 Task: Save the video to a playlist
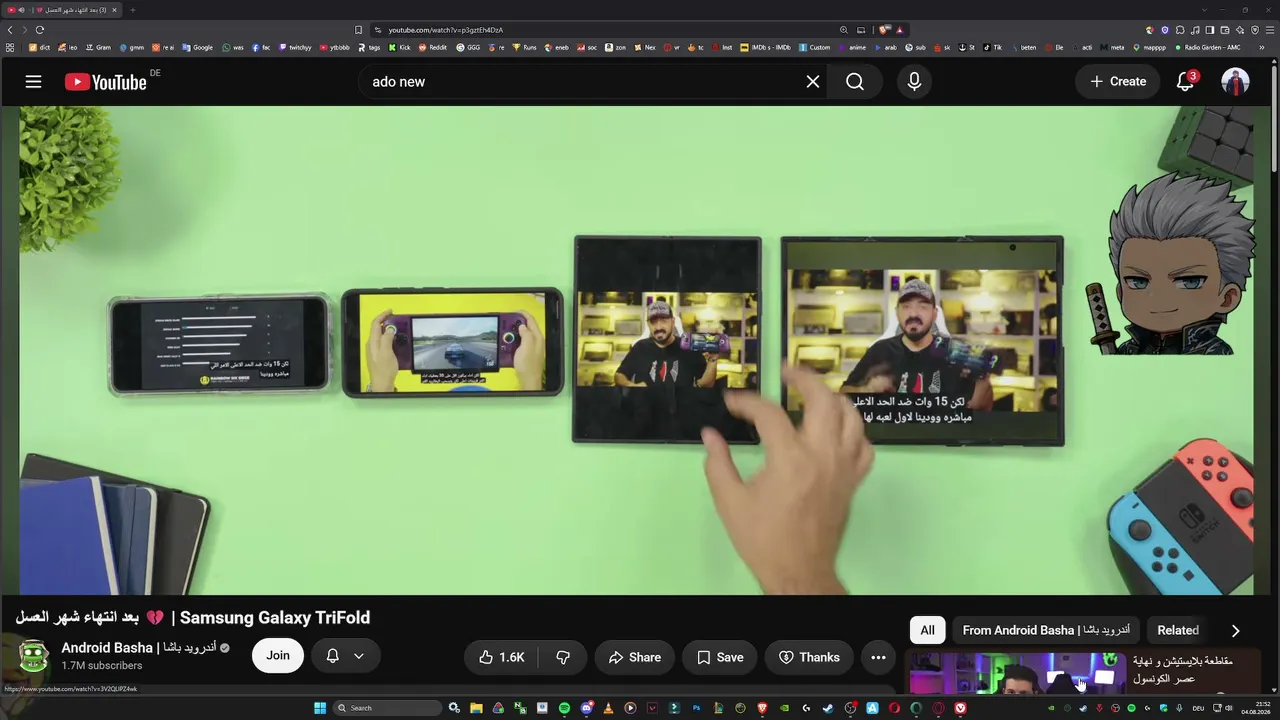pos(720,657)
